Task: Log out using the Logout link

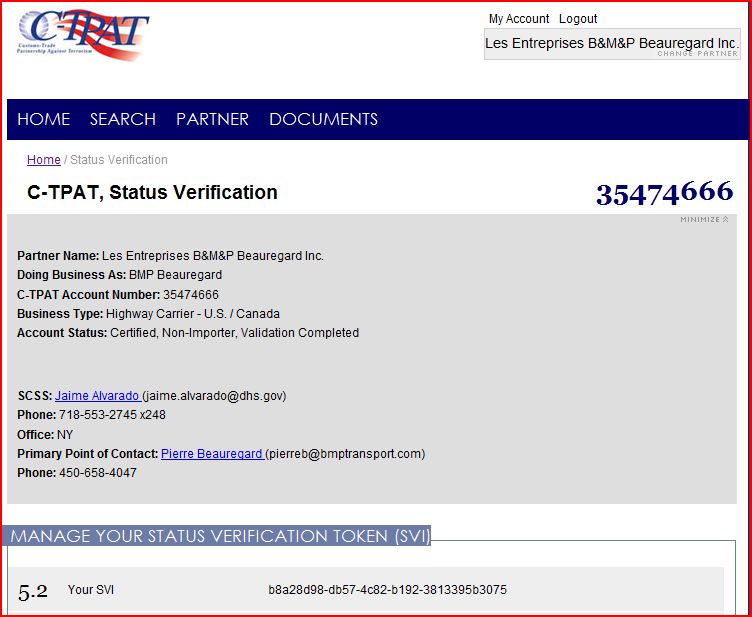Action: pos(578,19)
